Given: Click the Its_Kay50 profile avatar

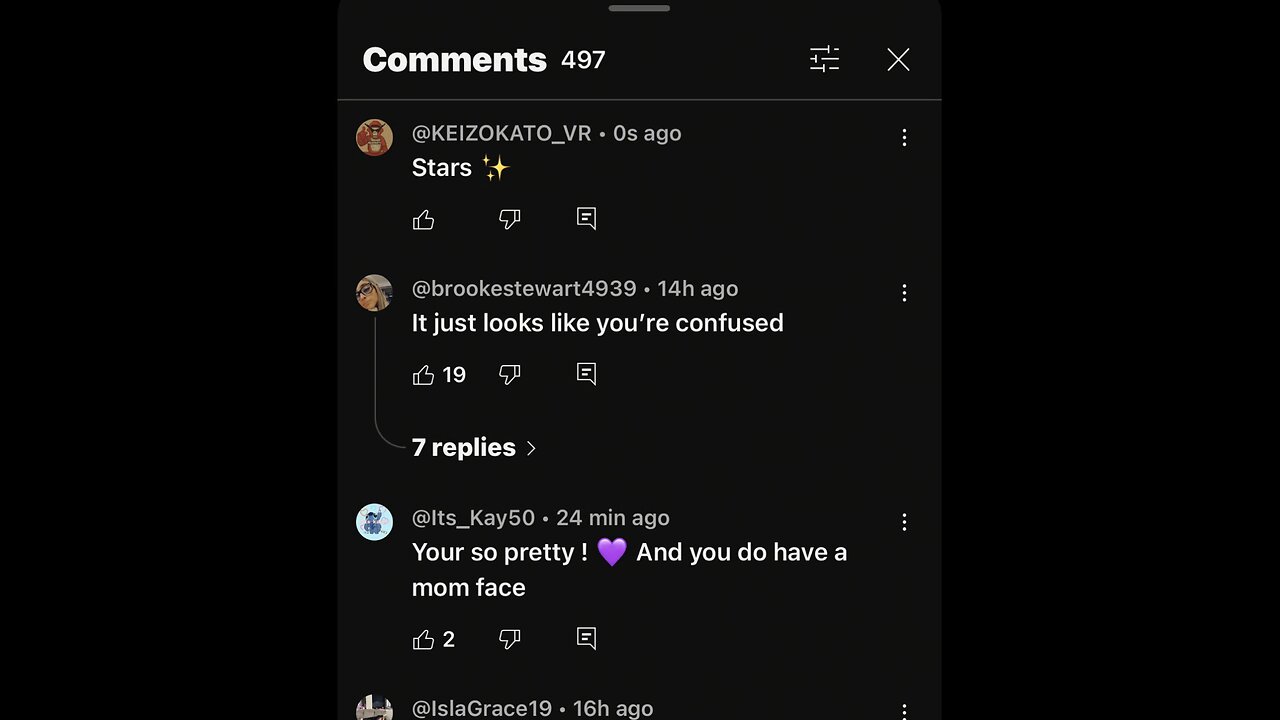Looking at the screenshot, I should (x=375, y=522).
